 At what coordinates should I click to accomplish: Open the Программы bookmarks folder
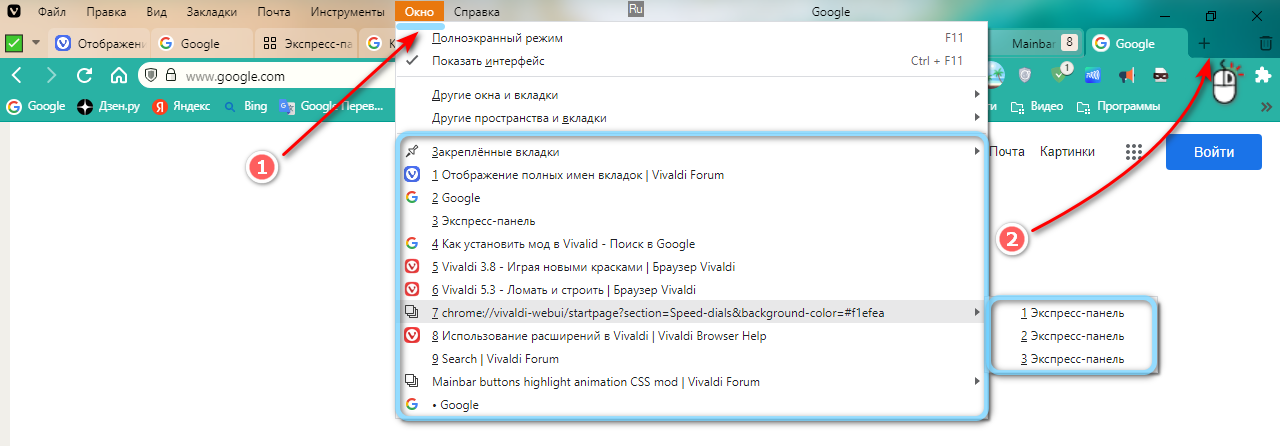[1118, 106]
